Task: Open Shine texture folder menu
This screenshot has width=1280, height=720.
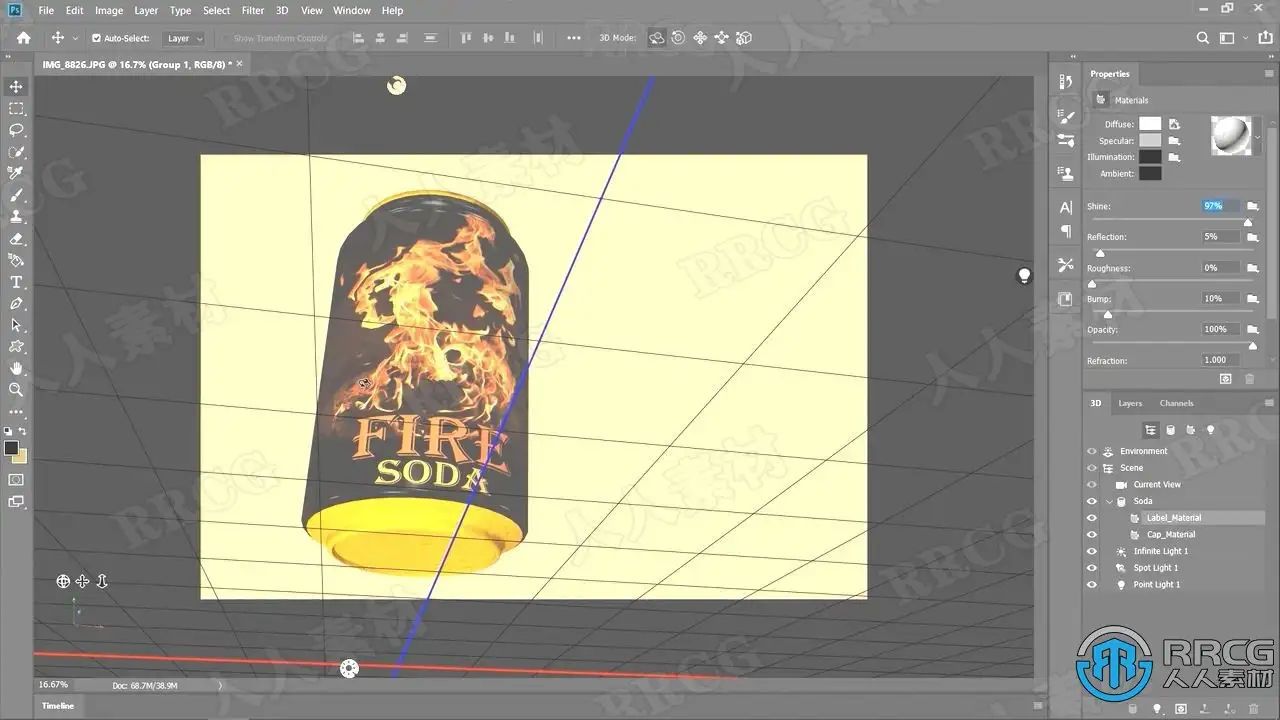Action: (1252, 206)
